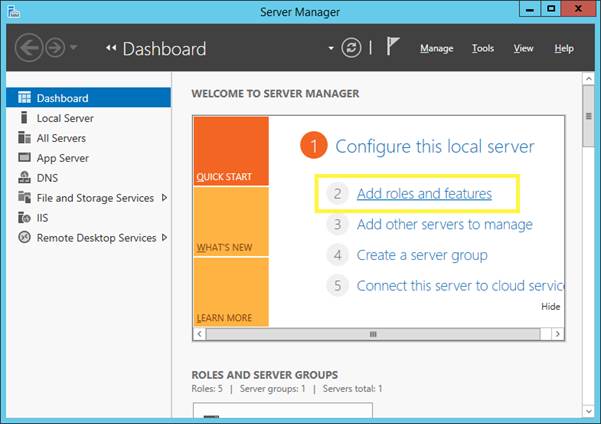Minimize the Server Manager window
The height and width of the screenshot is (424, 601).
pyautogui.click(x=530, y=9)
